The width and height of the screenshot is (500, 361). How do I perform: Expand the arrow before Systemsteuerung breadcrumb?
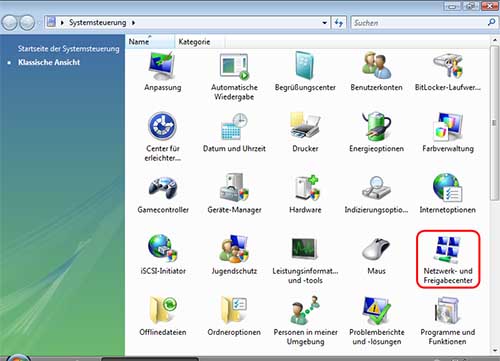point(62,23)
